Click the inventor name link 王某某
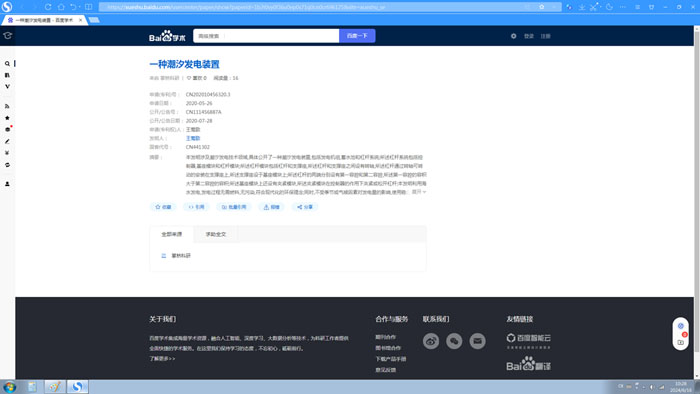 click(x=193, y=138)
